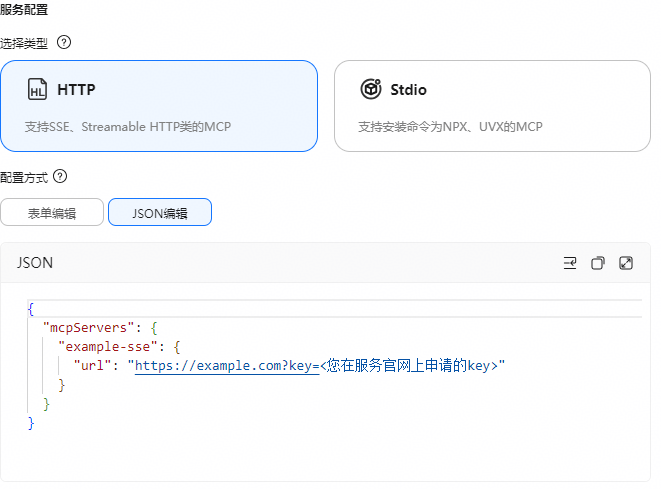Switch to 表单编辑 mode
Viewport: 661px width, 489px height.
pyautogui.click(x=52, y=212)
